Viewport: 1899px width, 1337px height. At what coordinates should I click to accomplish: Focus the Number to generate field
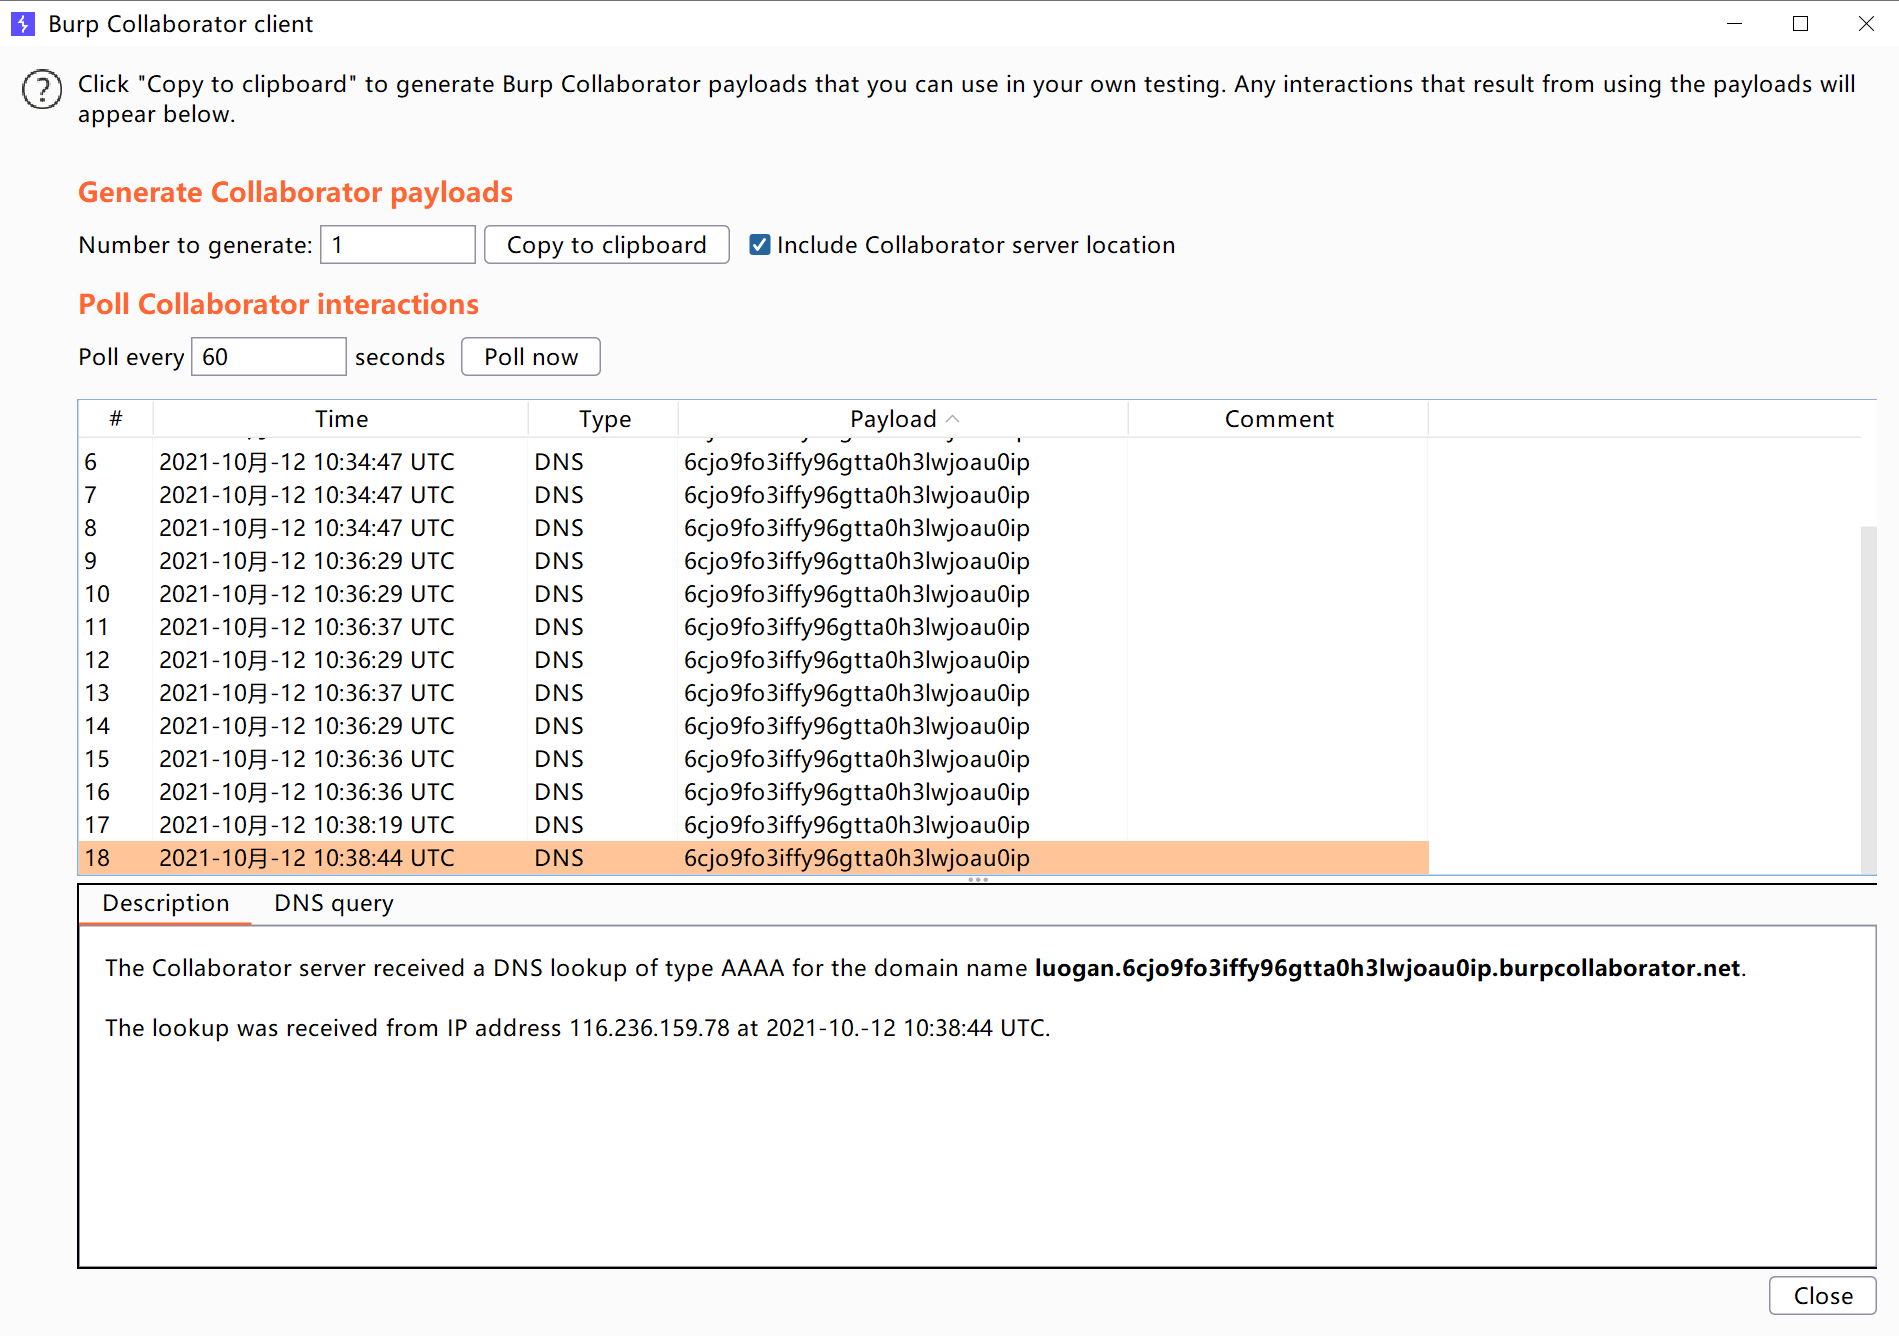[x=397, y=245]
